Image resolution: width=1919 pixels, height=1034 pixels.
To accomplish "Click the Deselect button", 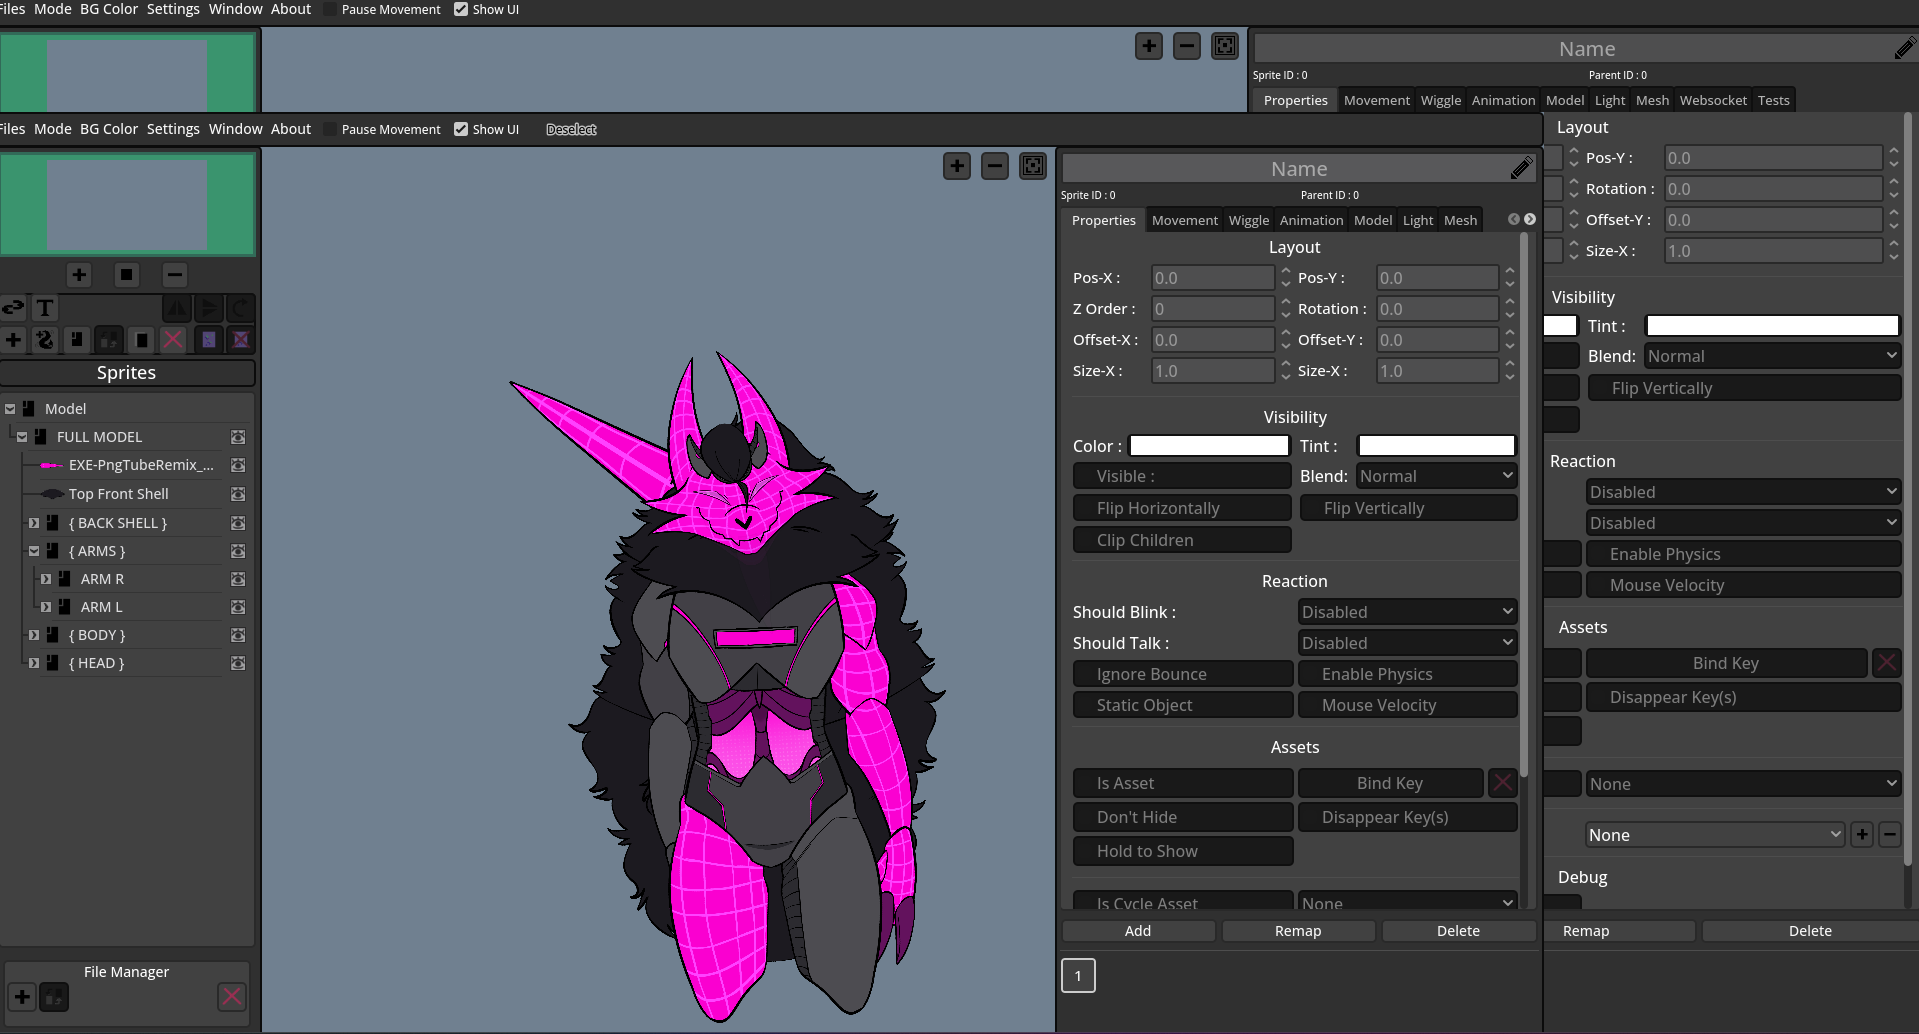I will point(571,129).
